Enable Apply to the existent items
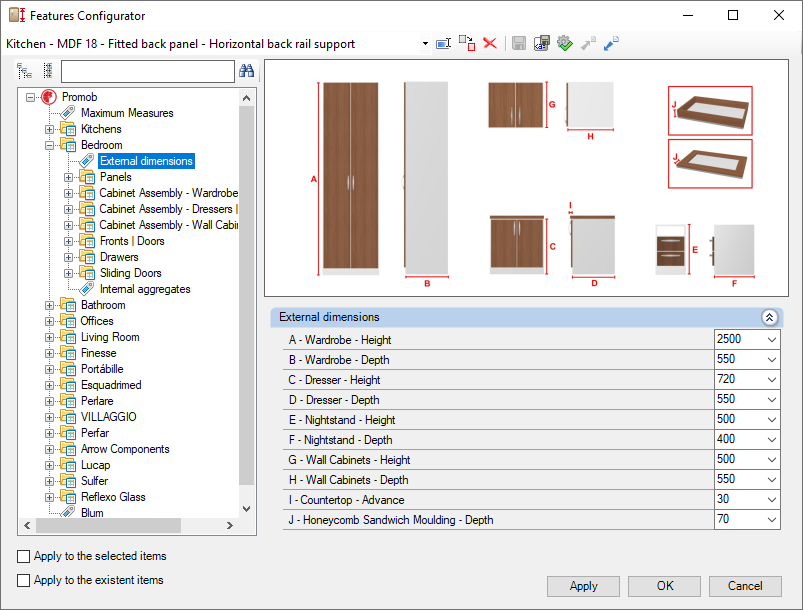Image resolution: width=803 pixels, height=610 pixels. (24, 580)
